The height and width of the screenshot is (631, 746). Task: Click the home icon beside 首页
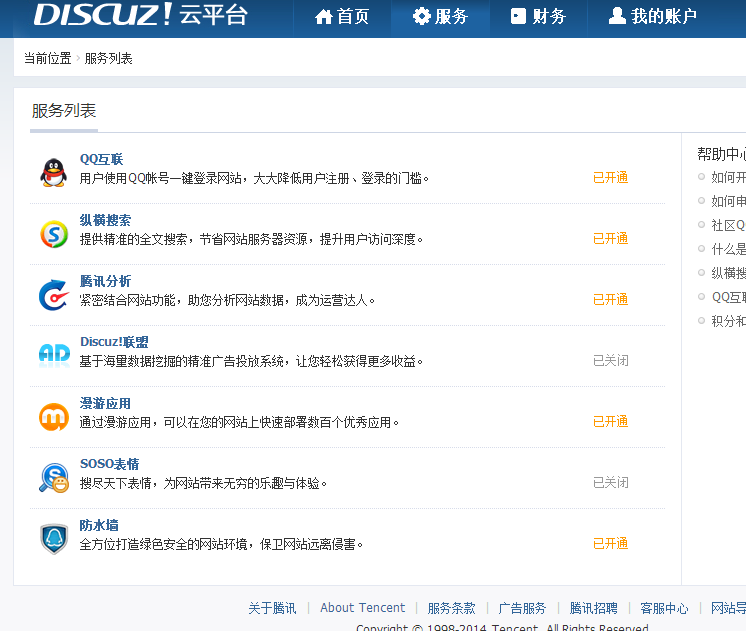pyautogui.click(x=324, y=17)
